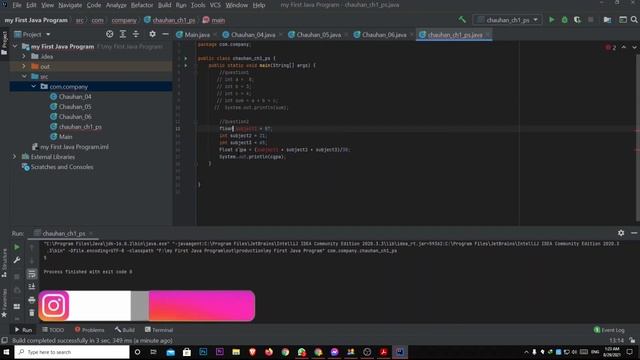
Task: Close chauhan_ch1_ps Run tab
Action: 91,233
